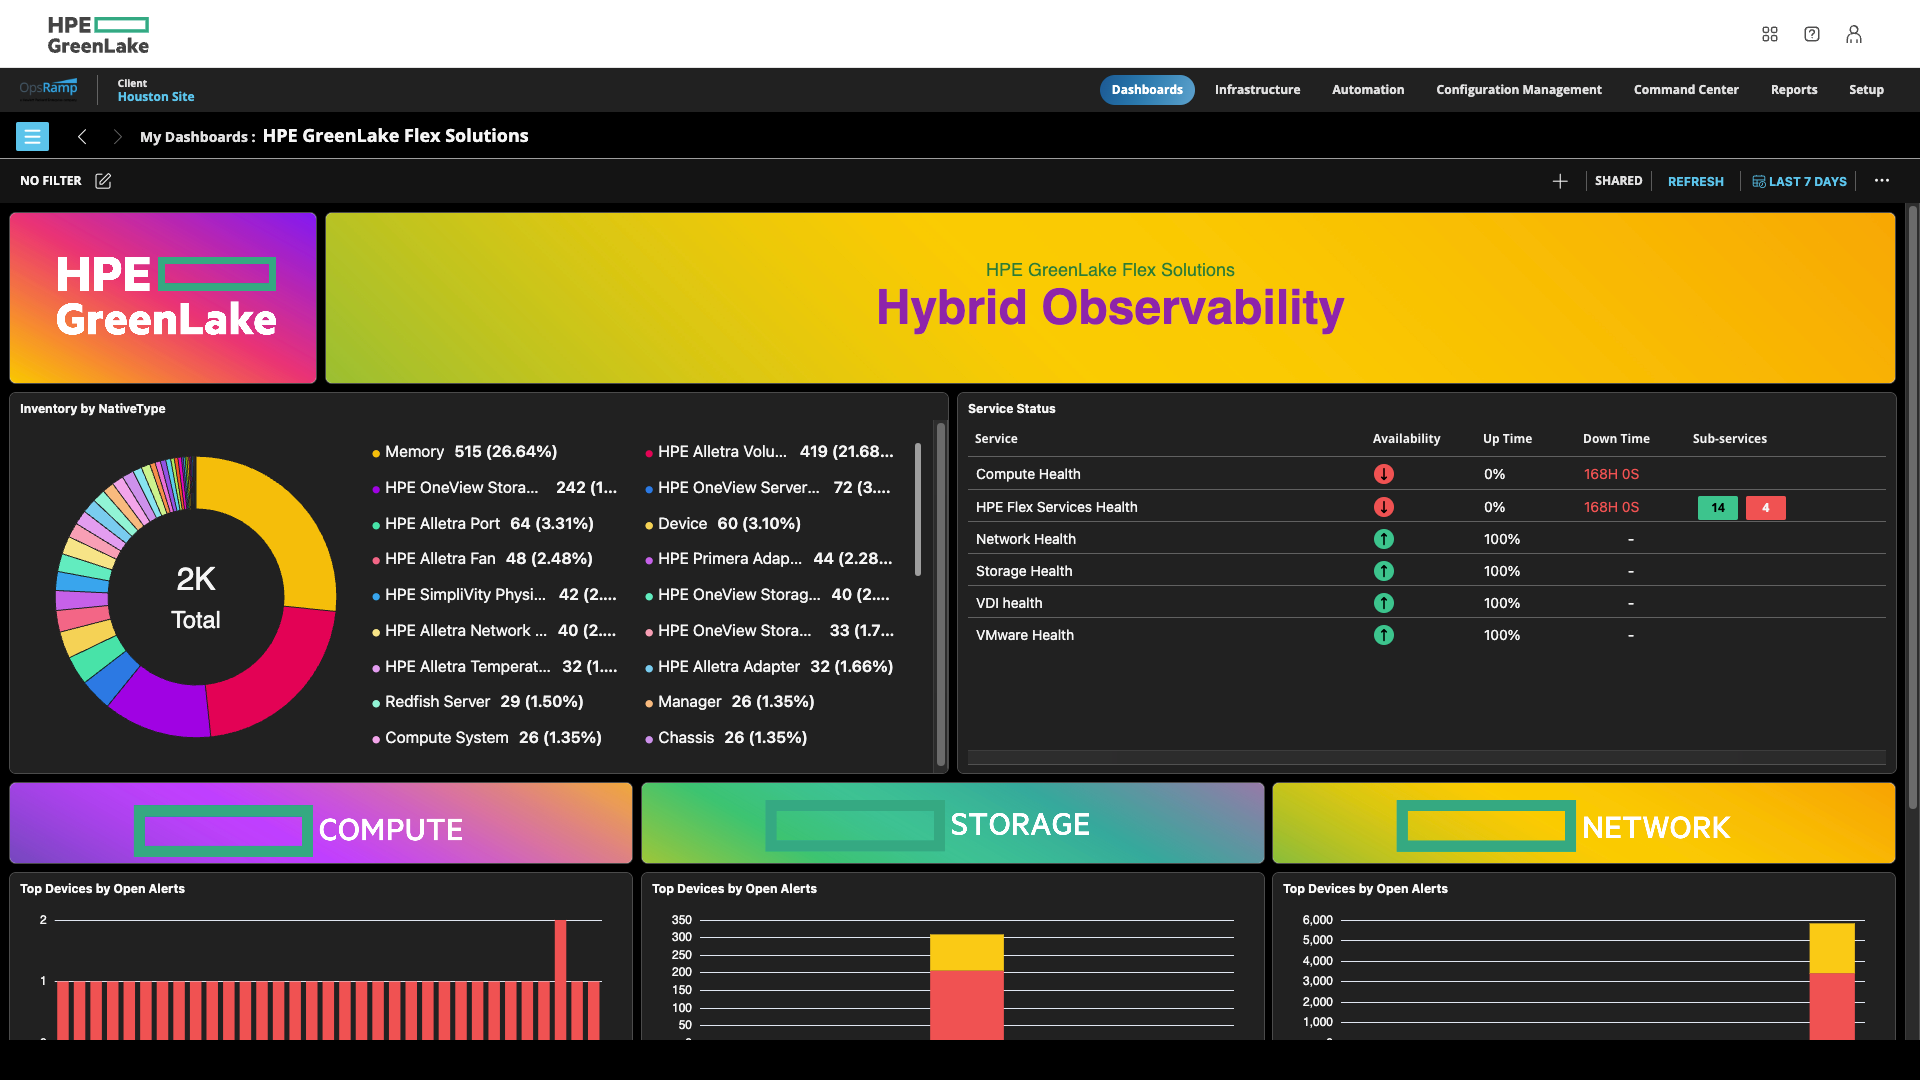The image size is (1920, 1080).
Task: Click VMware Health up availability icon
Action: click(1383, 635)
